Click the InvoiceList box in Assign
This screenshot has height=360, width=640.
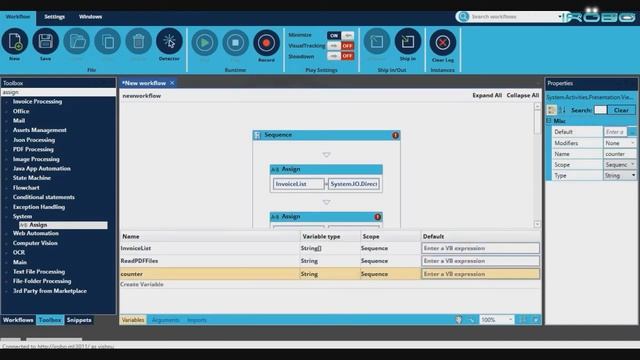tap(298, 184)
